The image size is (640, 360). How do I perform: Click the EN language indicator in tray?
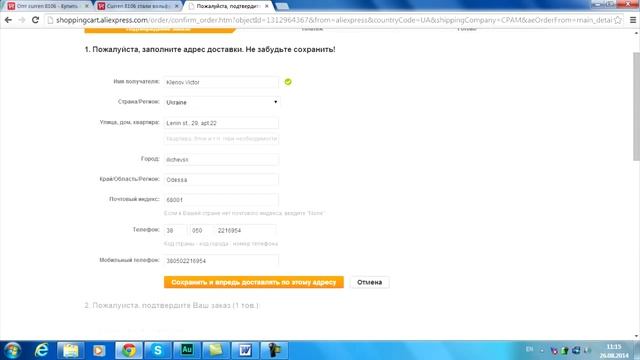529,349
